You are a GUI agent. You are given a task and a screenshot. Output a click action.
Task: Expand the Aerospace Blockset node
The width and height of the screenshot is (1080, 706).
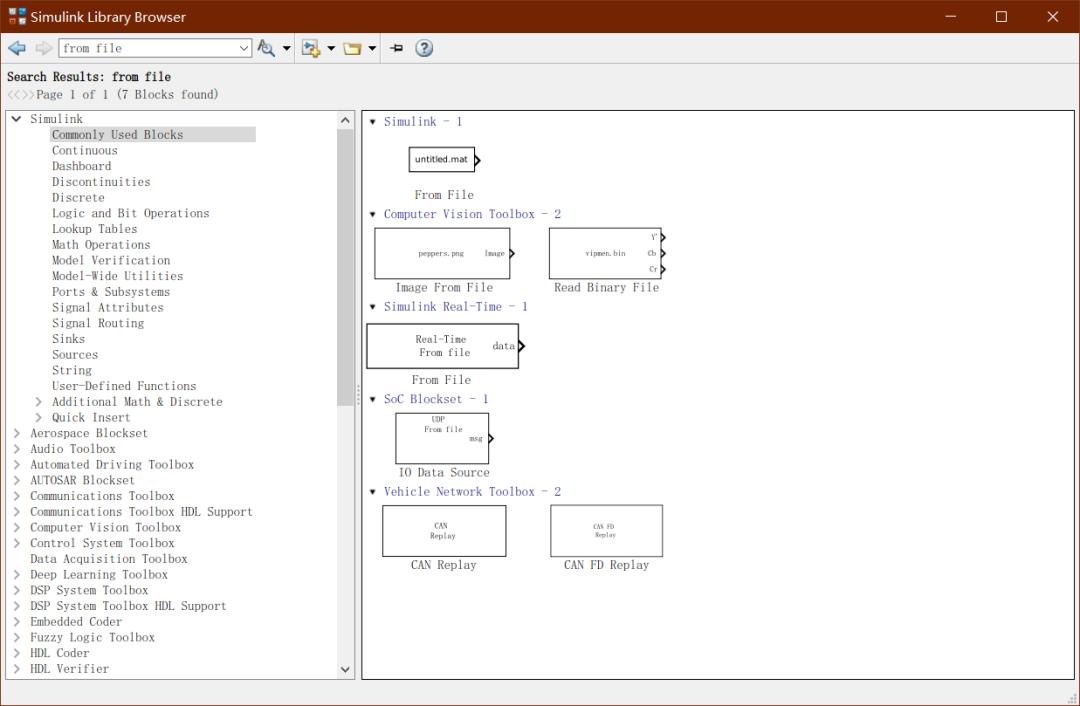(16, 433)
